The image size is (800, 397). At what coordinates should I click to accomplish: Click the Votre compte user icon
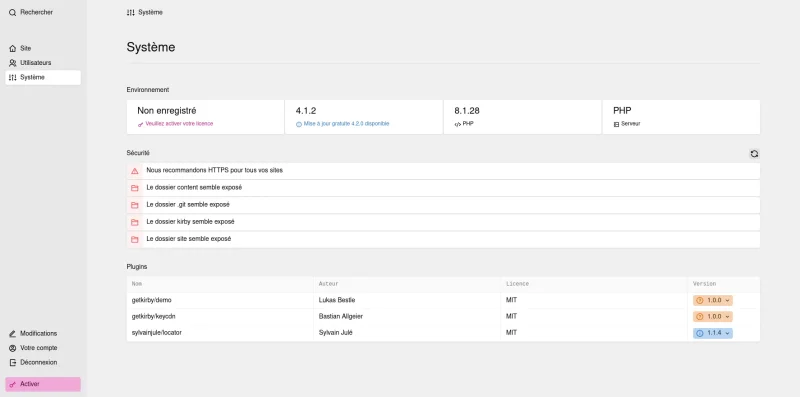tap(13, 348)
